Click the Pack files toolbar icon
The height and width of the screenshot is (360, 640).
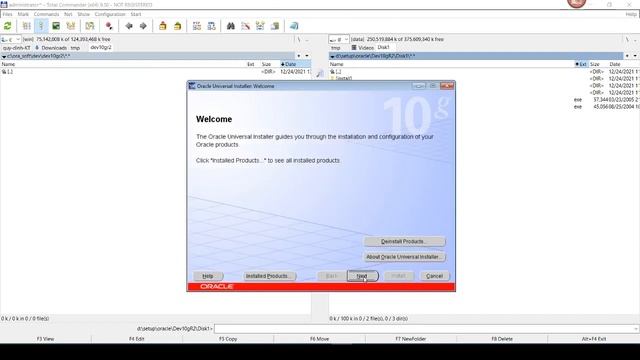pos(162,26)
